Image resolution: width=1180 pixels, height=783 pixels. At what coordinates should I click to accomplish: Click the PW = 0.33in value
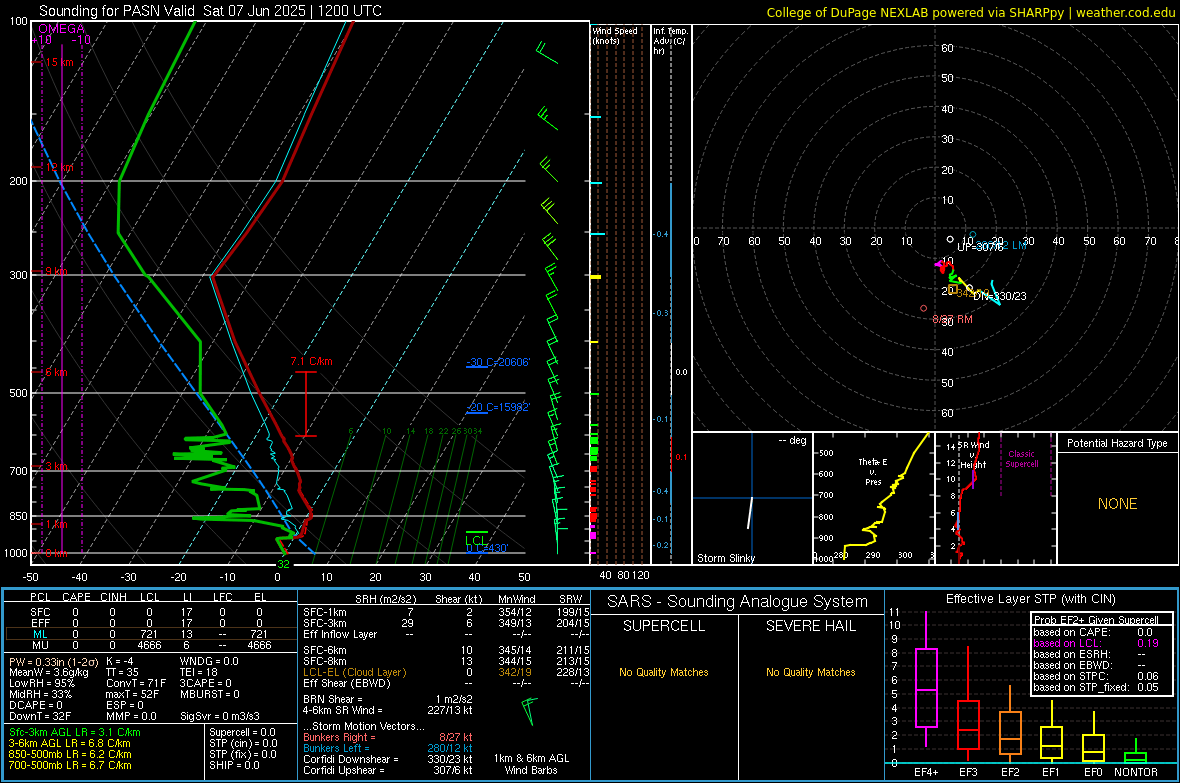(x=51, y=661)
